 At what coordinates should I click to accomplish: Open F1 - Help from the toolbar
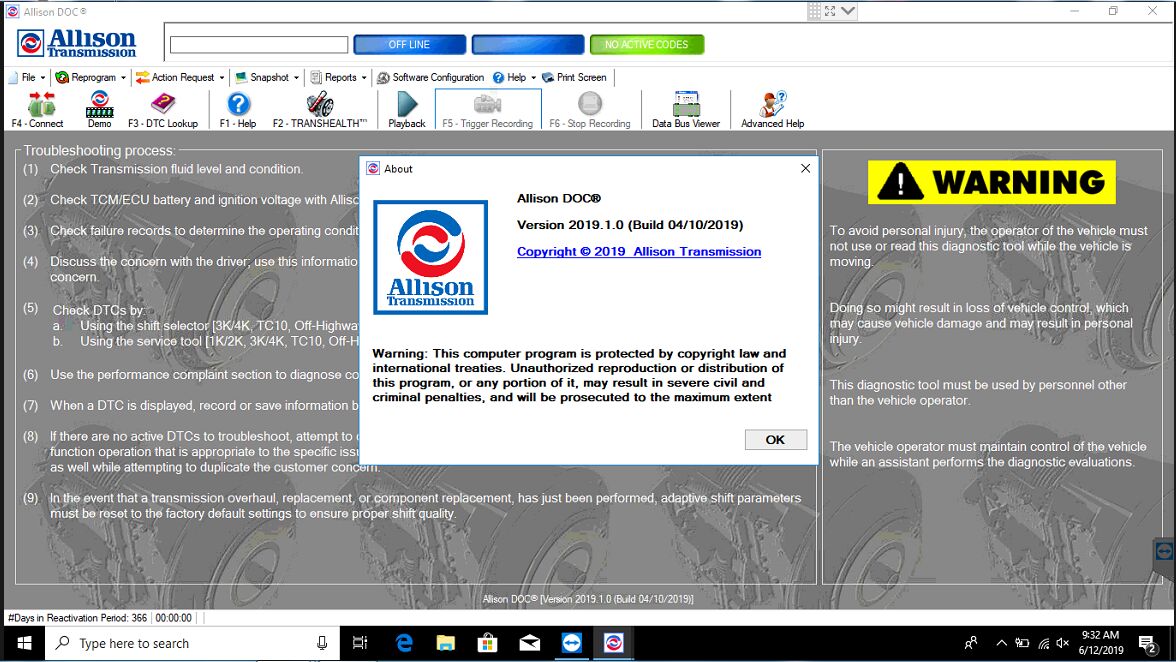coord(238,109)
